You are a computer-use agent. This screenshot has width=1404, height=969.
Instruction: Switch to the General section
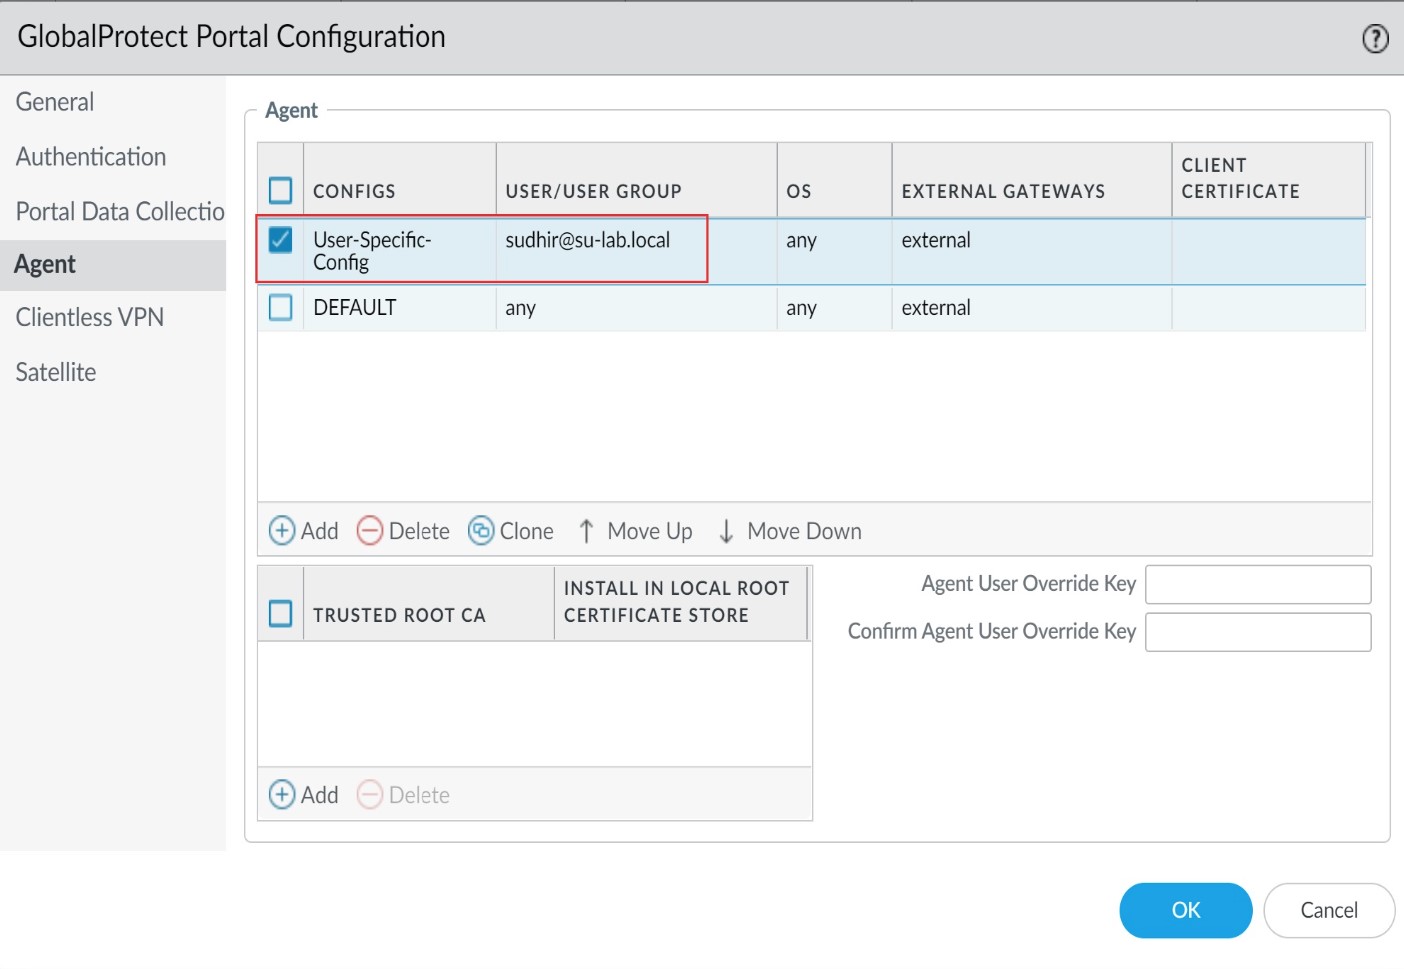click(54, 101)
